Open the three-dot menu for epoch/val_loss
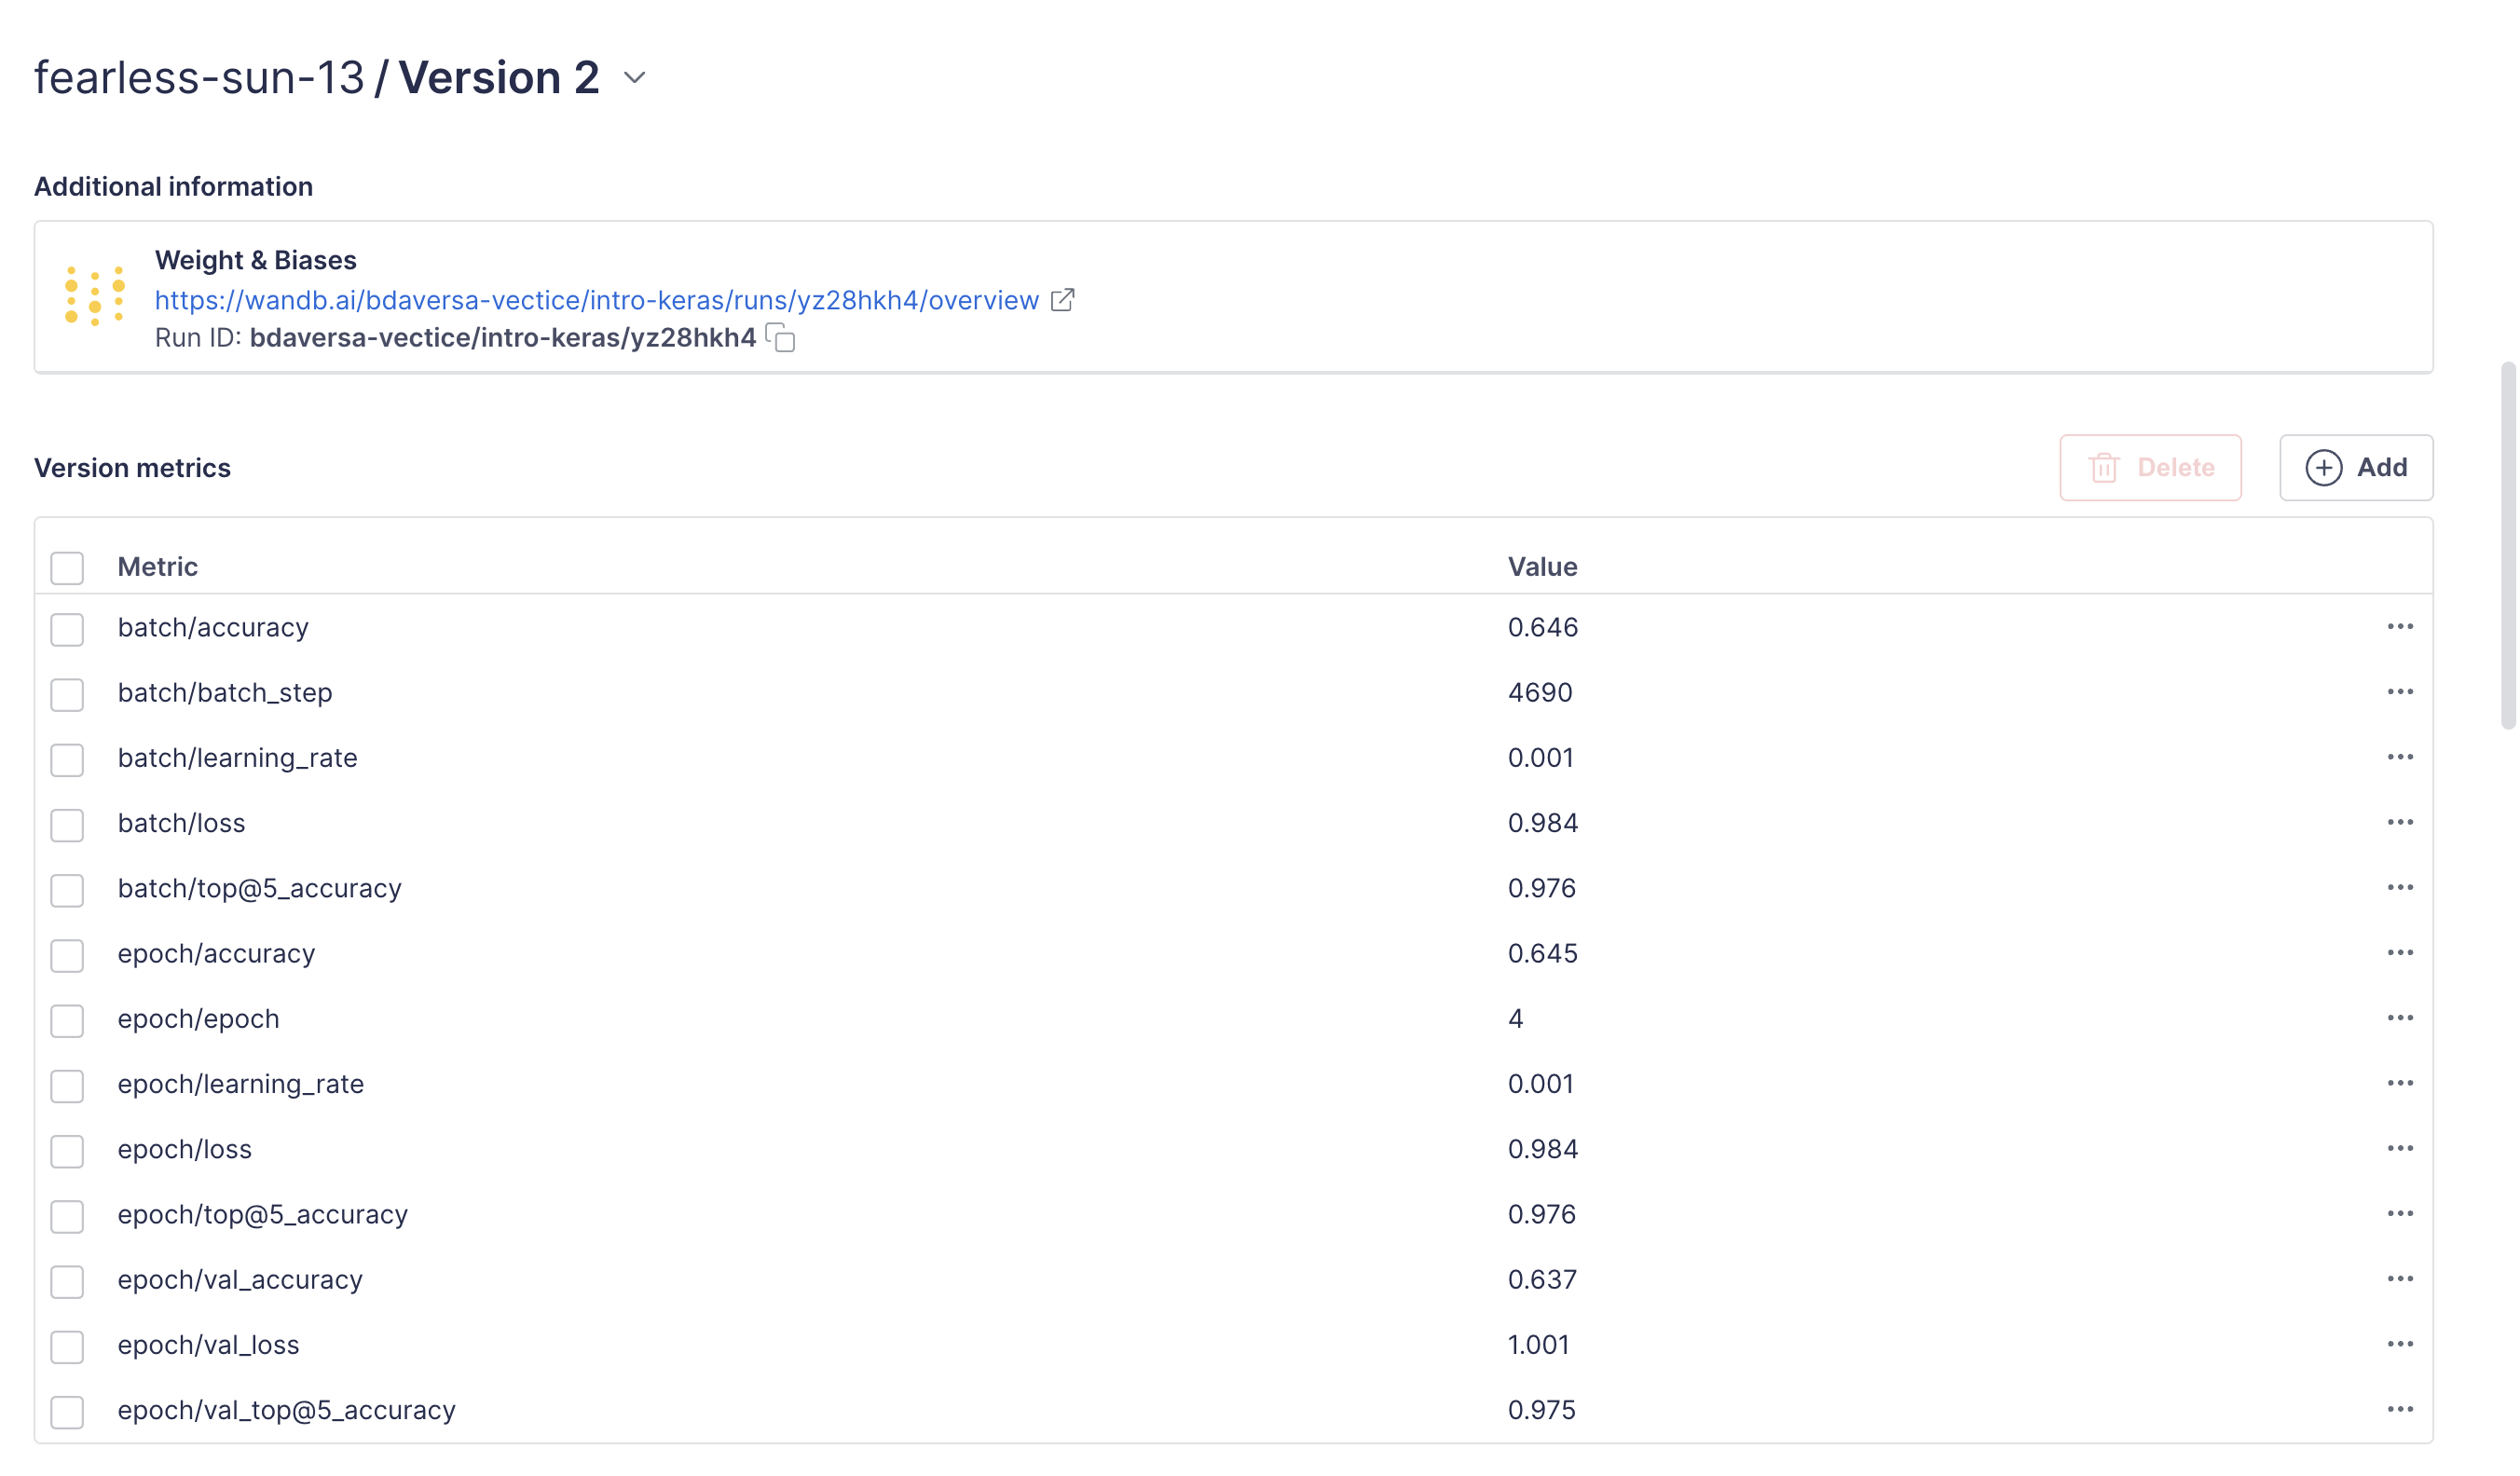The height and width of the screenshot is (1476, 2520). [2400, 1344]
